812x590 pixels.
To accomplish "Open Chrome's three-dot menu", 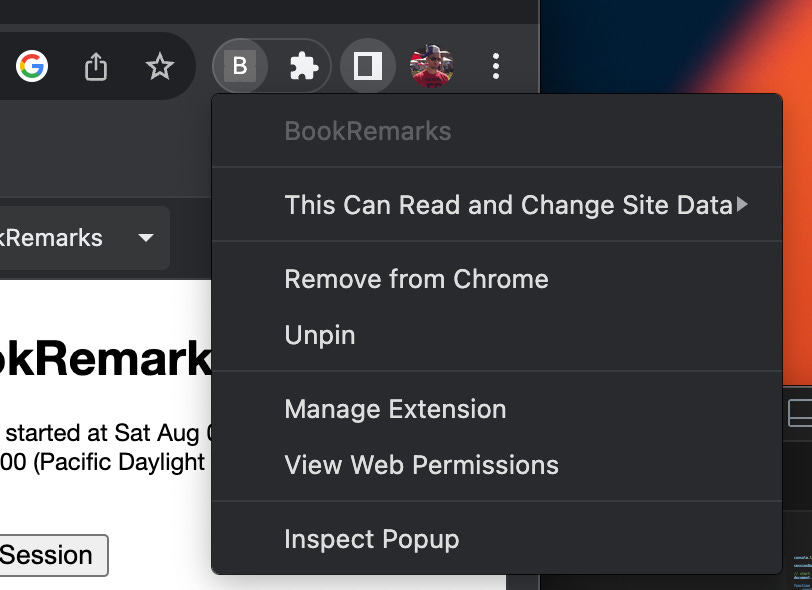I will pos(496,66).
